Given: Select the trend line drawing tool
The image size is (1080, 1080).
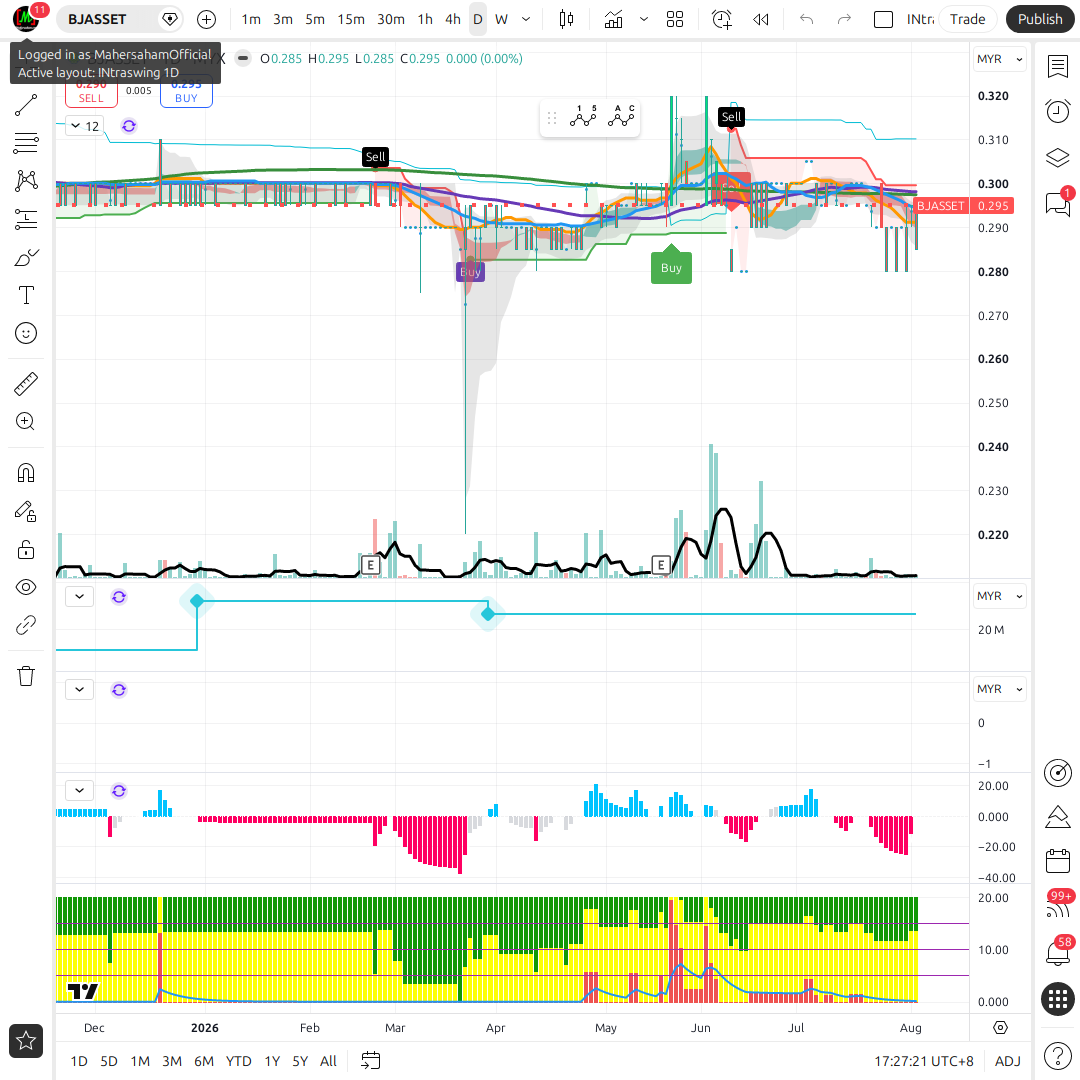Looking at the screenshot, I should pos(26,105).
